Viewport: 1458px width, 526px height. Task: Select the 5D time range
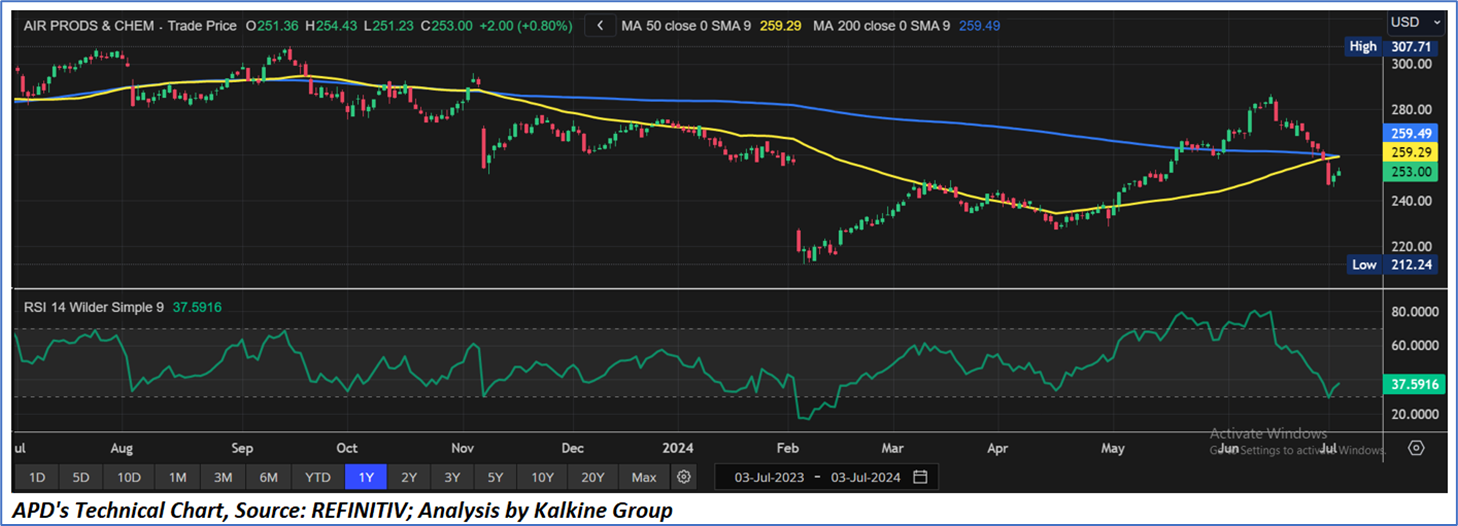click(x=81, y=477)
